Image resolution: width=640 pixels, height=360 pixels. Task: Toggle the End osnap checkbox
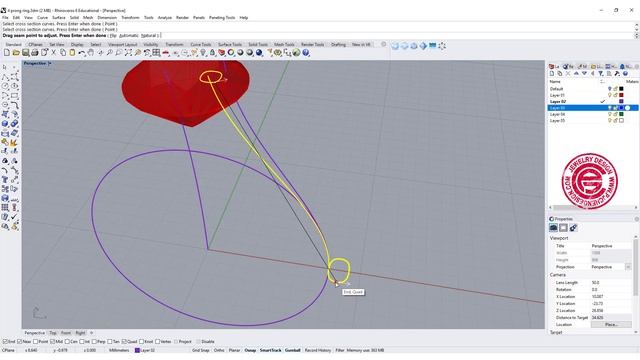point(5,342)
